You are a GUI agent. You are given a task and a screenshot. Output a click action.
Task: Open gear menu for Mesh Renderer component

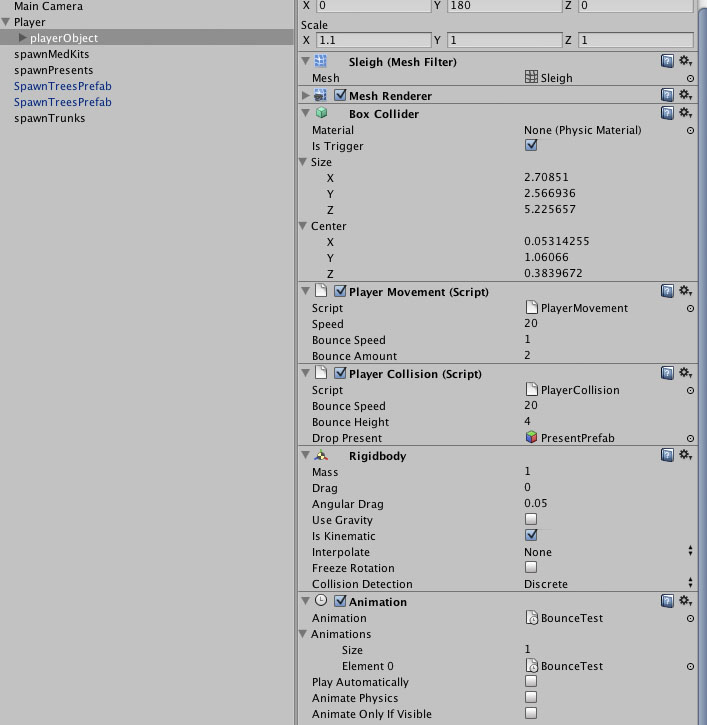(x=685, y=95)
